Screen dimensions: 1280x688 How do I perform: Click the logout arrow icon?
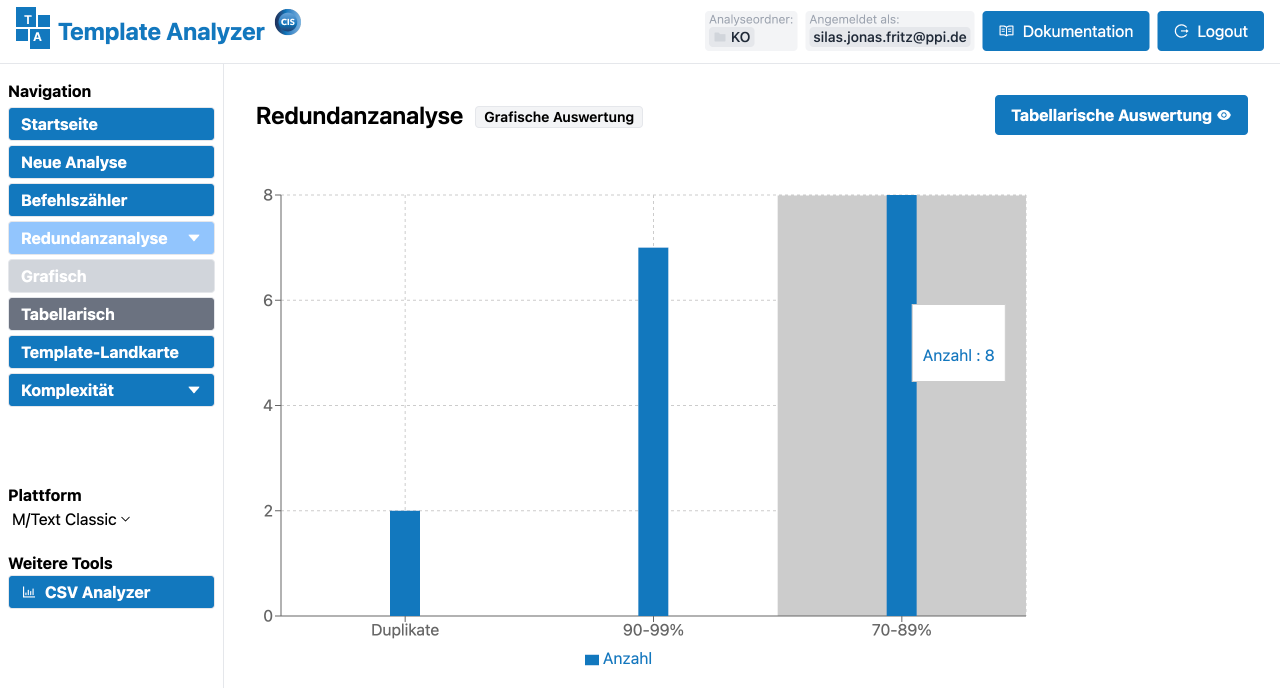tap(1181, 32)
